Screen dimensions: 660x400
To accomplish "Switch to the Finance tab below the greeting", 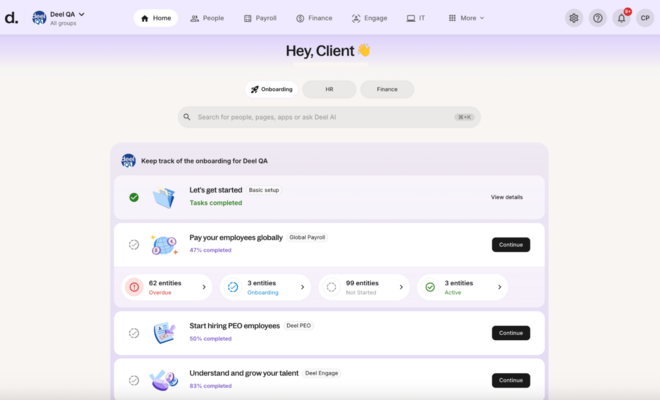I will (387, 89).
